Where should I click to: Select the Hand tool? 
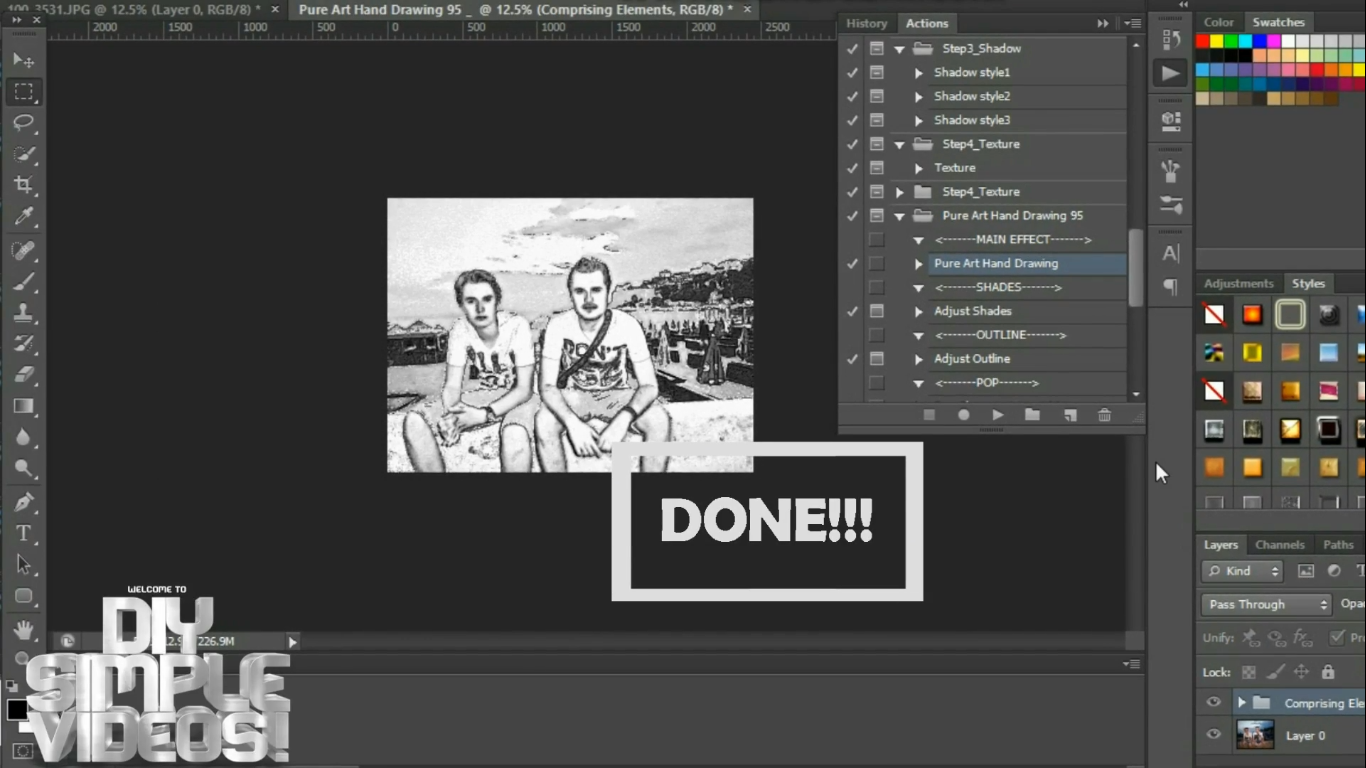23,629
